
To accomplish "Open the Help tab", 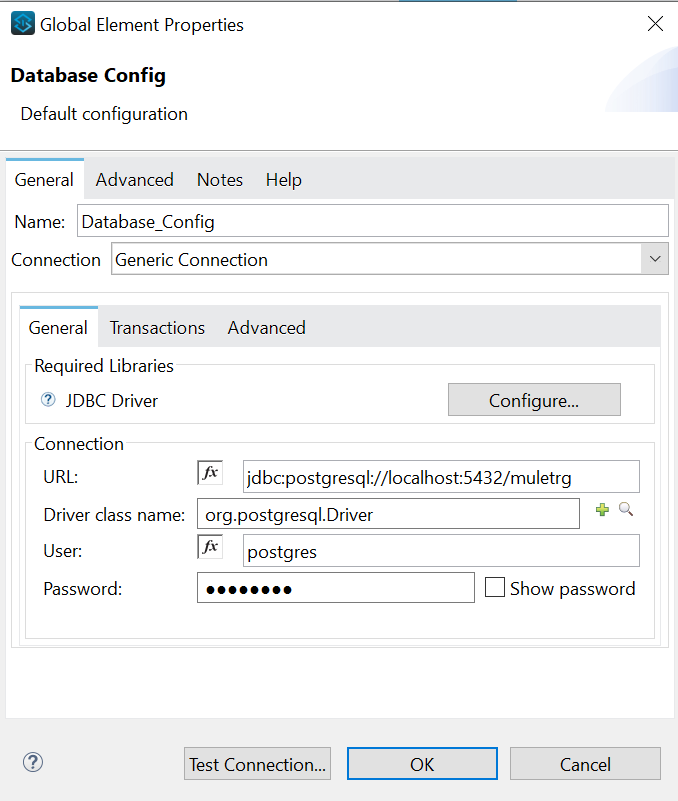I will point(283,180).
